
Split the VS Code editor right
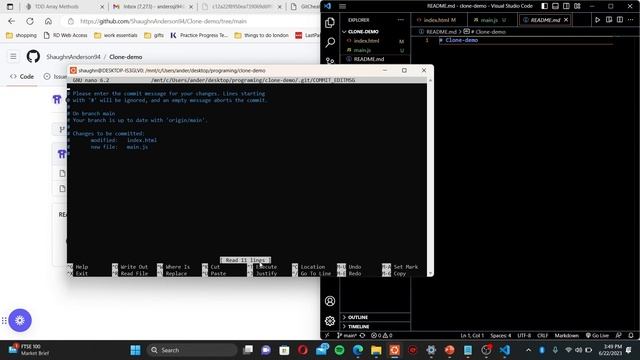point(620,20)
